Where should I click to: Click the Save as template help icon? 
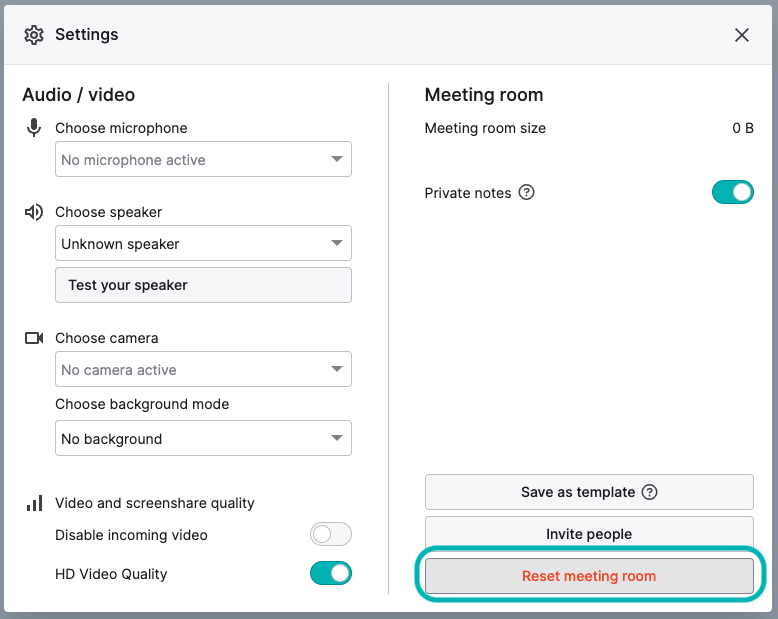pos(649,492)
